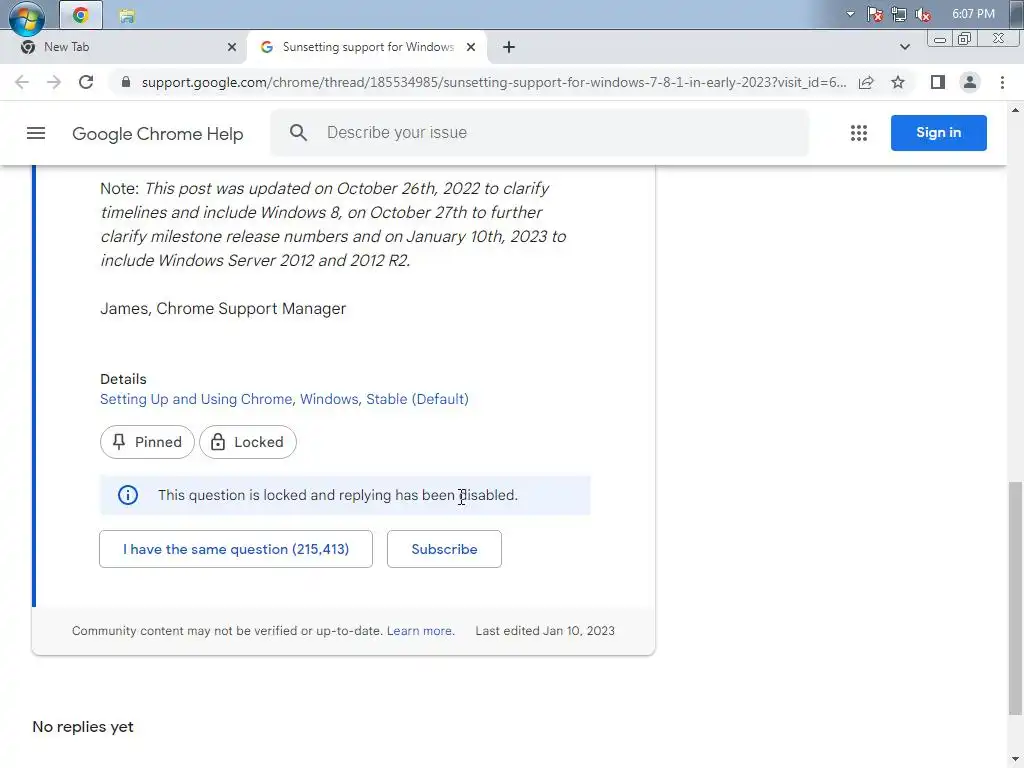This screenshot has height=768, width=1024.
Task: Open the Windows Start orb
Action: pyautogui.click(x=27, y=17)
